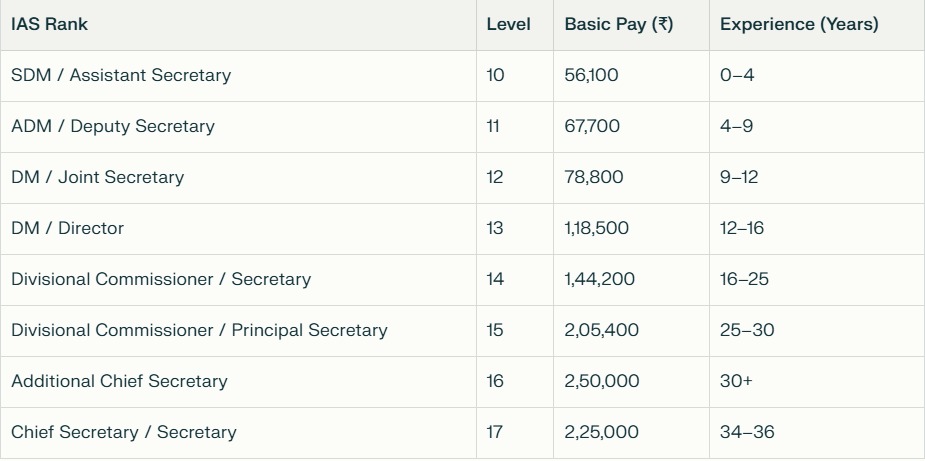The height and width of the screenshot is (461, 925).
Task: Select the 25–30 experience cell
Action: (746, 330)
